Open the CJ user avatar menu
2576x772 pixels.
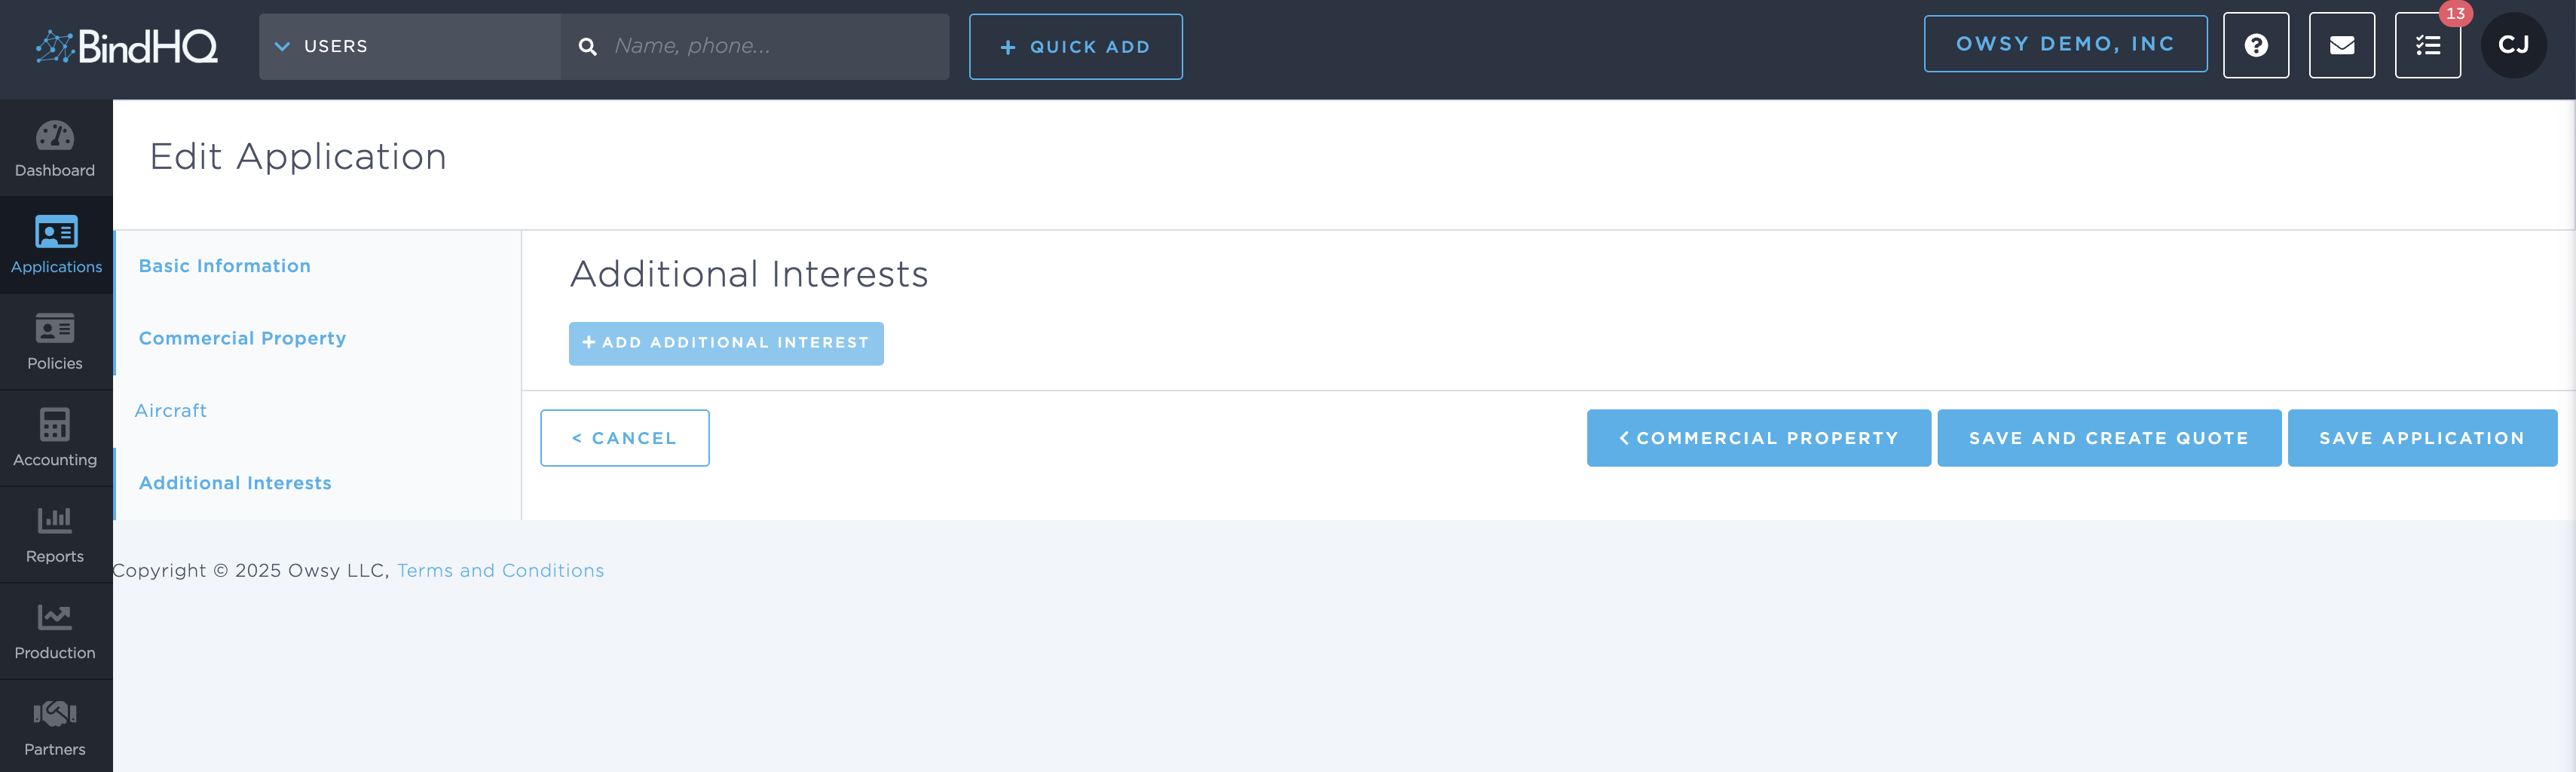click(x=2513, y=46)
